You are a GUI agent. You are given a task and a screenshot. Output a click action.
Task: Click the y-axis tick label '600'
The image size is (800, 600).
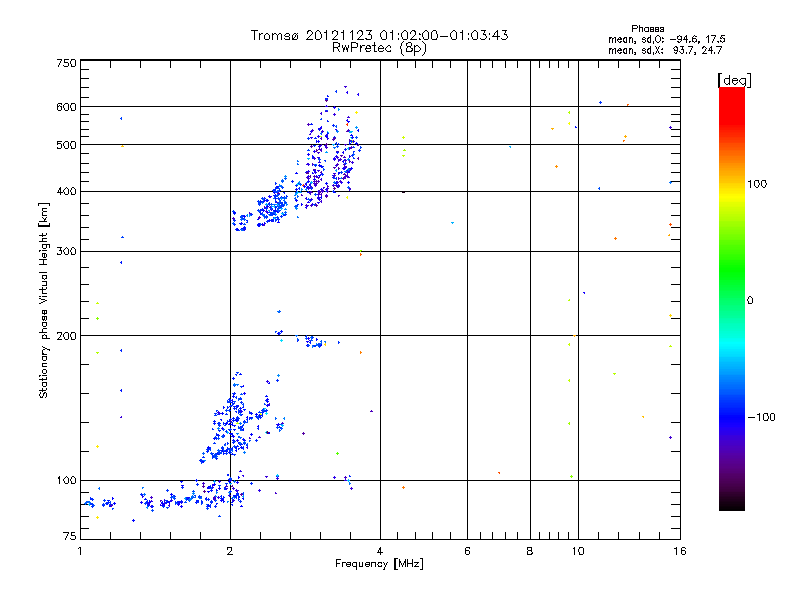[66, 107]
